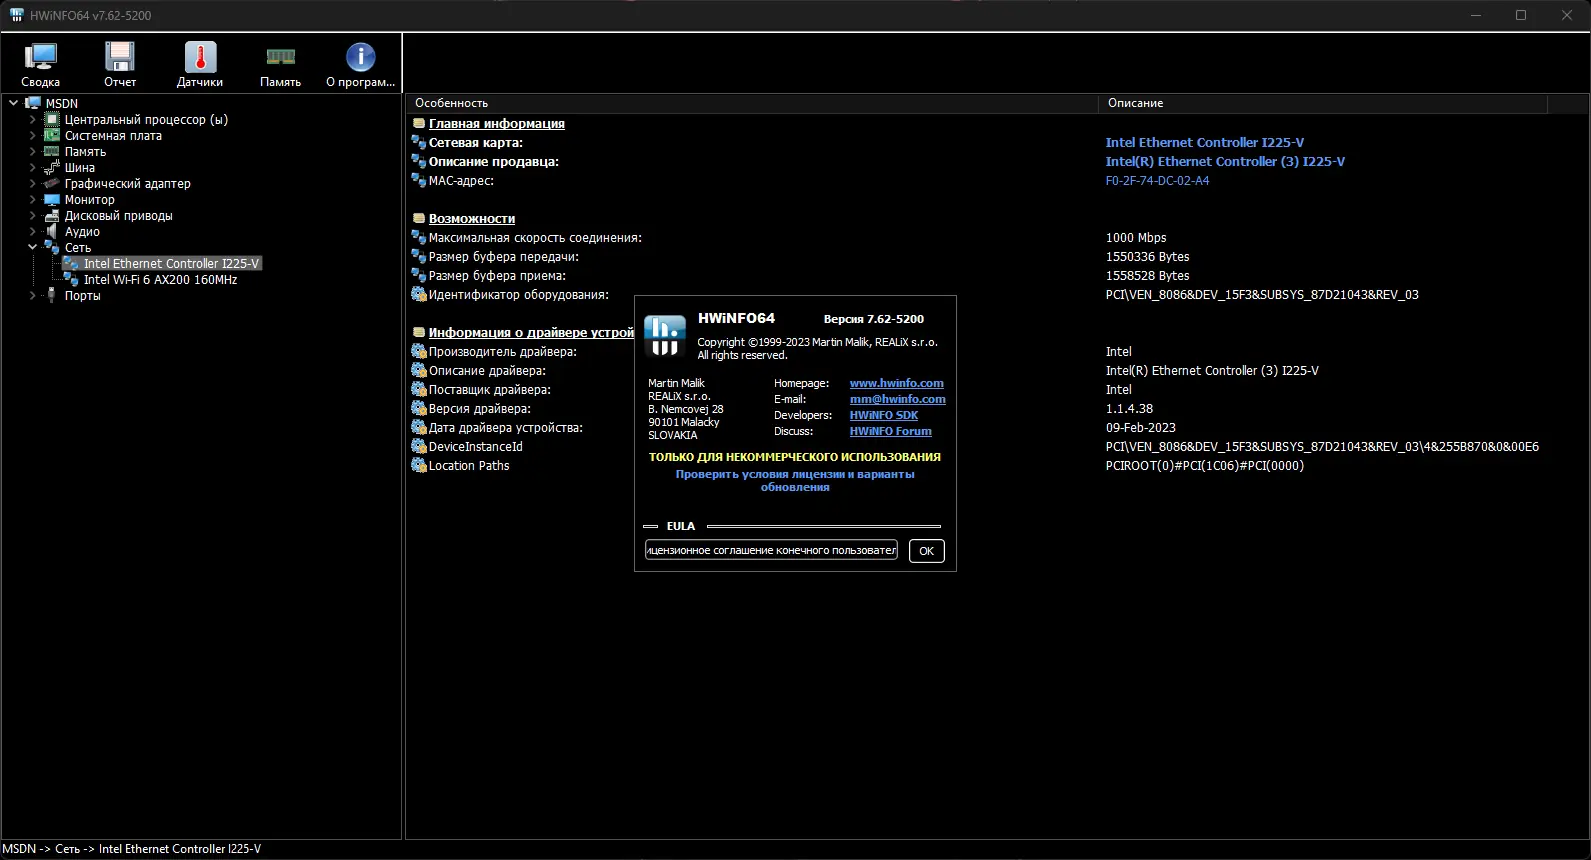Select the Графический адаптер tree item
Viewport: 1591px width, 860px height.
[127, 183]
